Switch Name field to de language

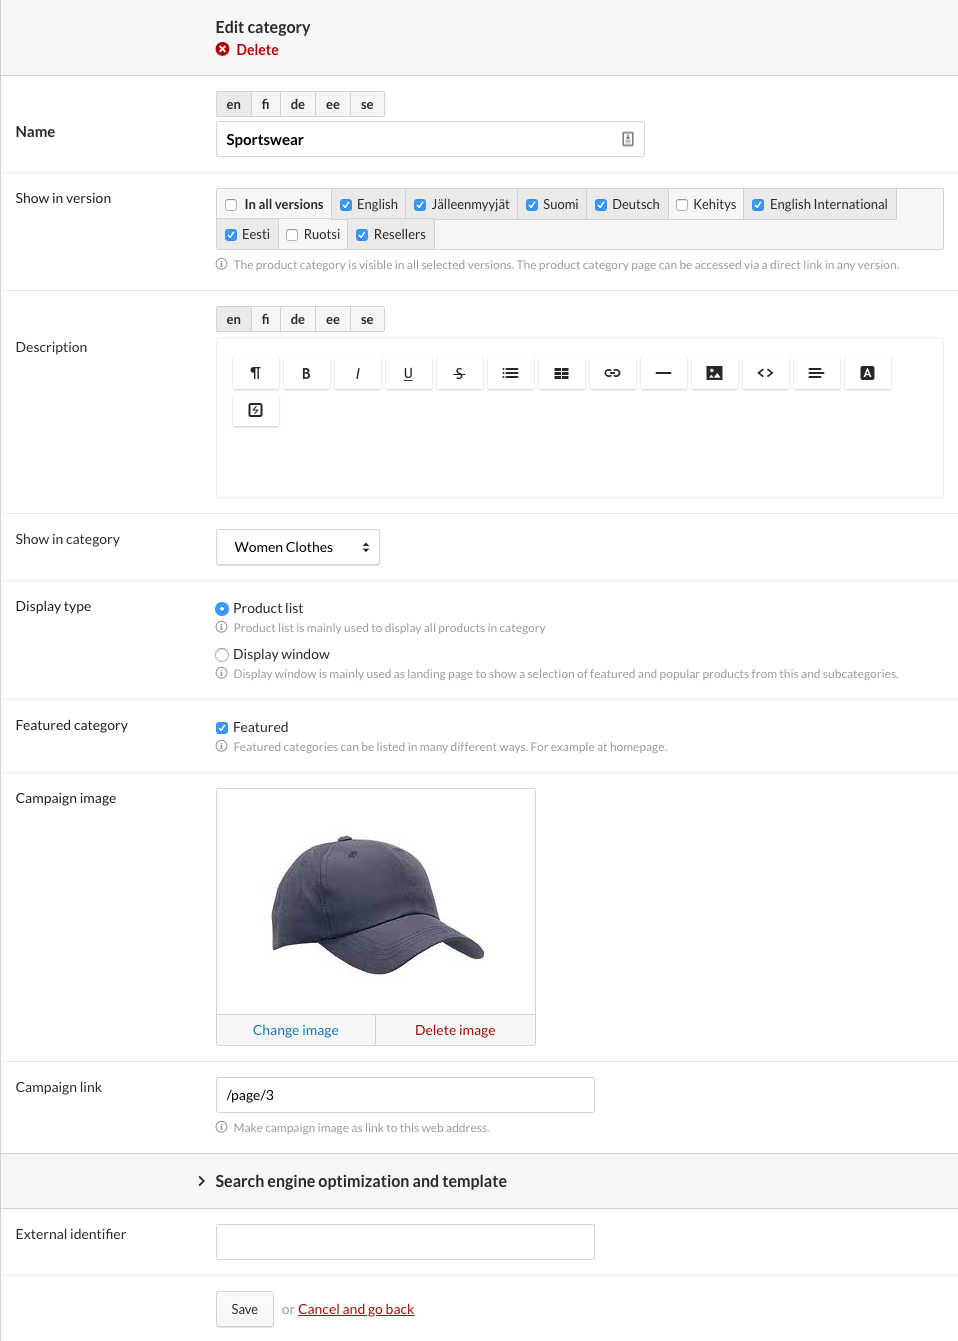click(298, 104)
